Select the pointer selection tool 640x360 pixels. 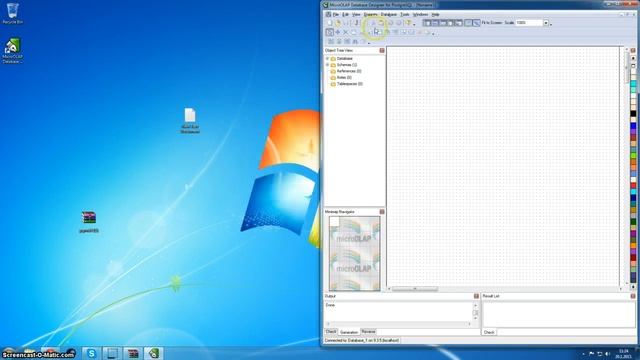click(x=329, y=32)
